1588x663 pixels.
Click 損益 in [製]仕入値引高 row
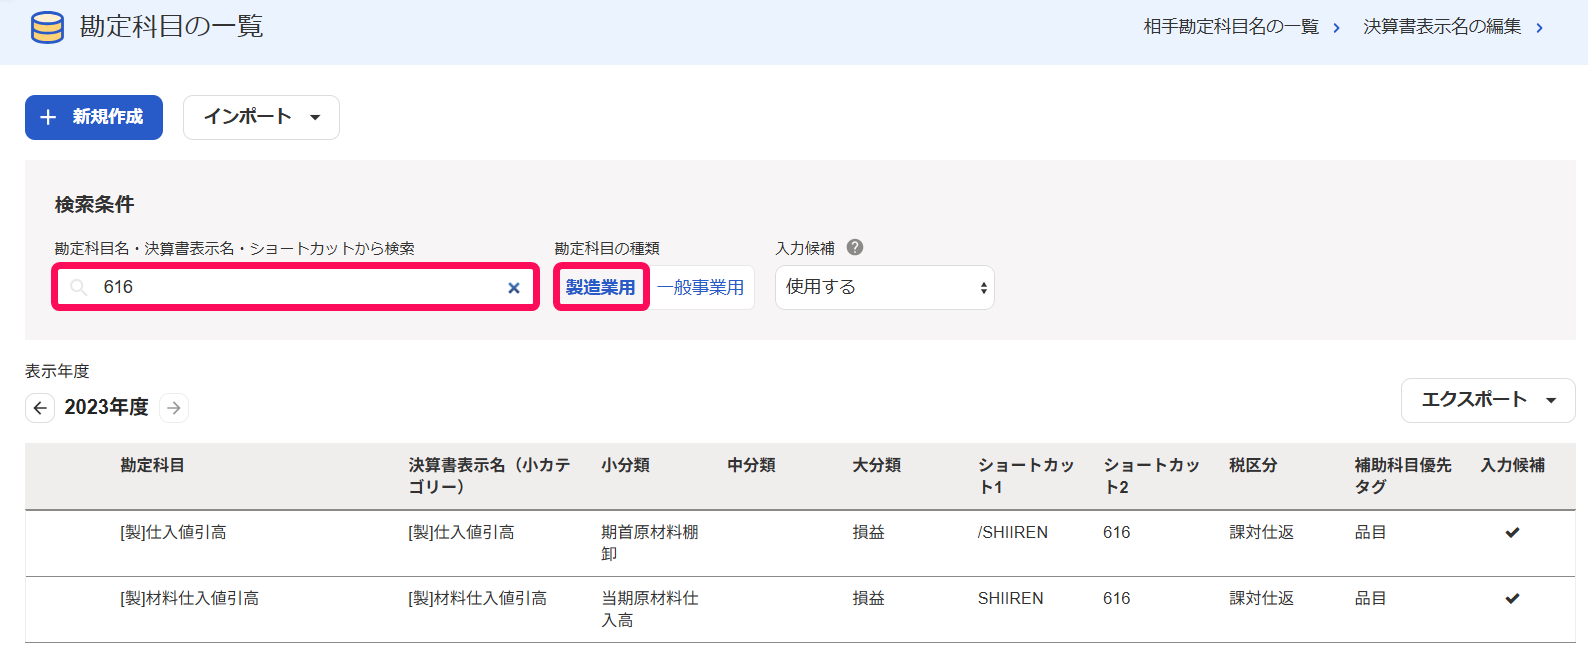click(869, 533)
